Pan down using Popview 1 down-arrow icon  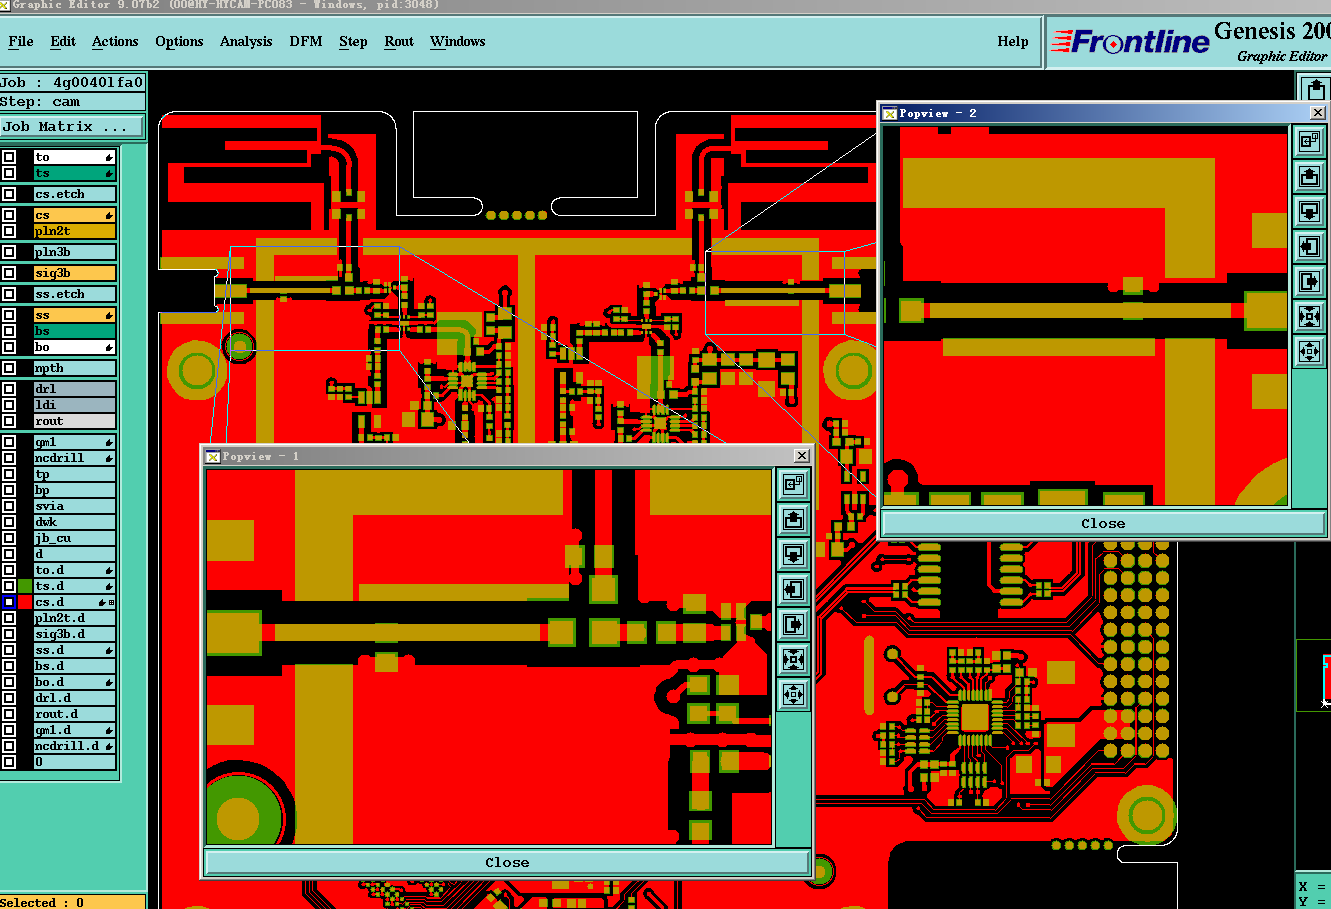pos(794,554)
